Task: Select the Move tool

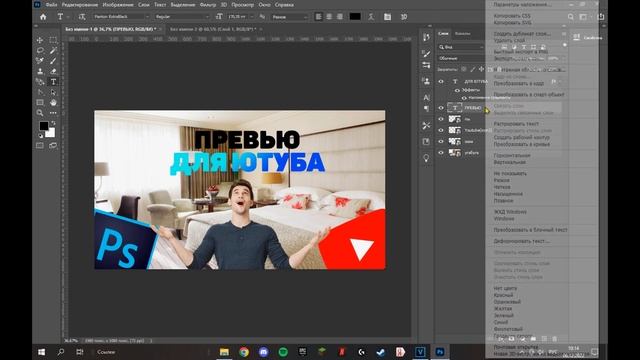Action: pyautogui.click(x=40, y=40)
